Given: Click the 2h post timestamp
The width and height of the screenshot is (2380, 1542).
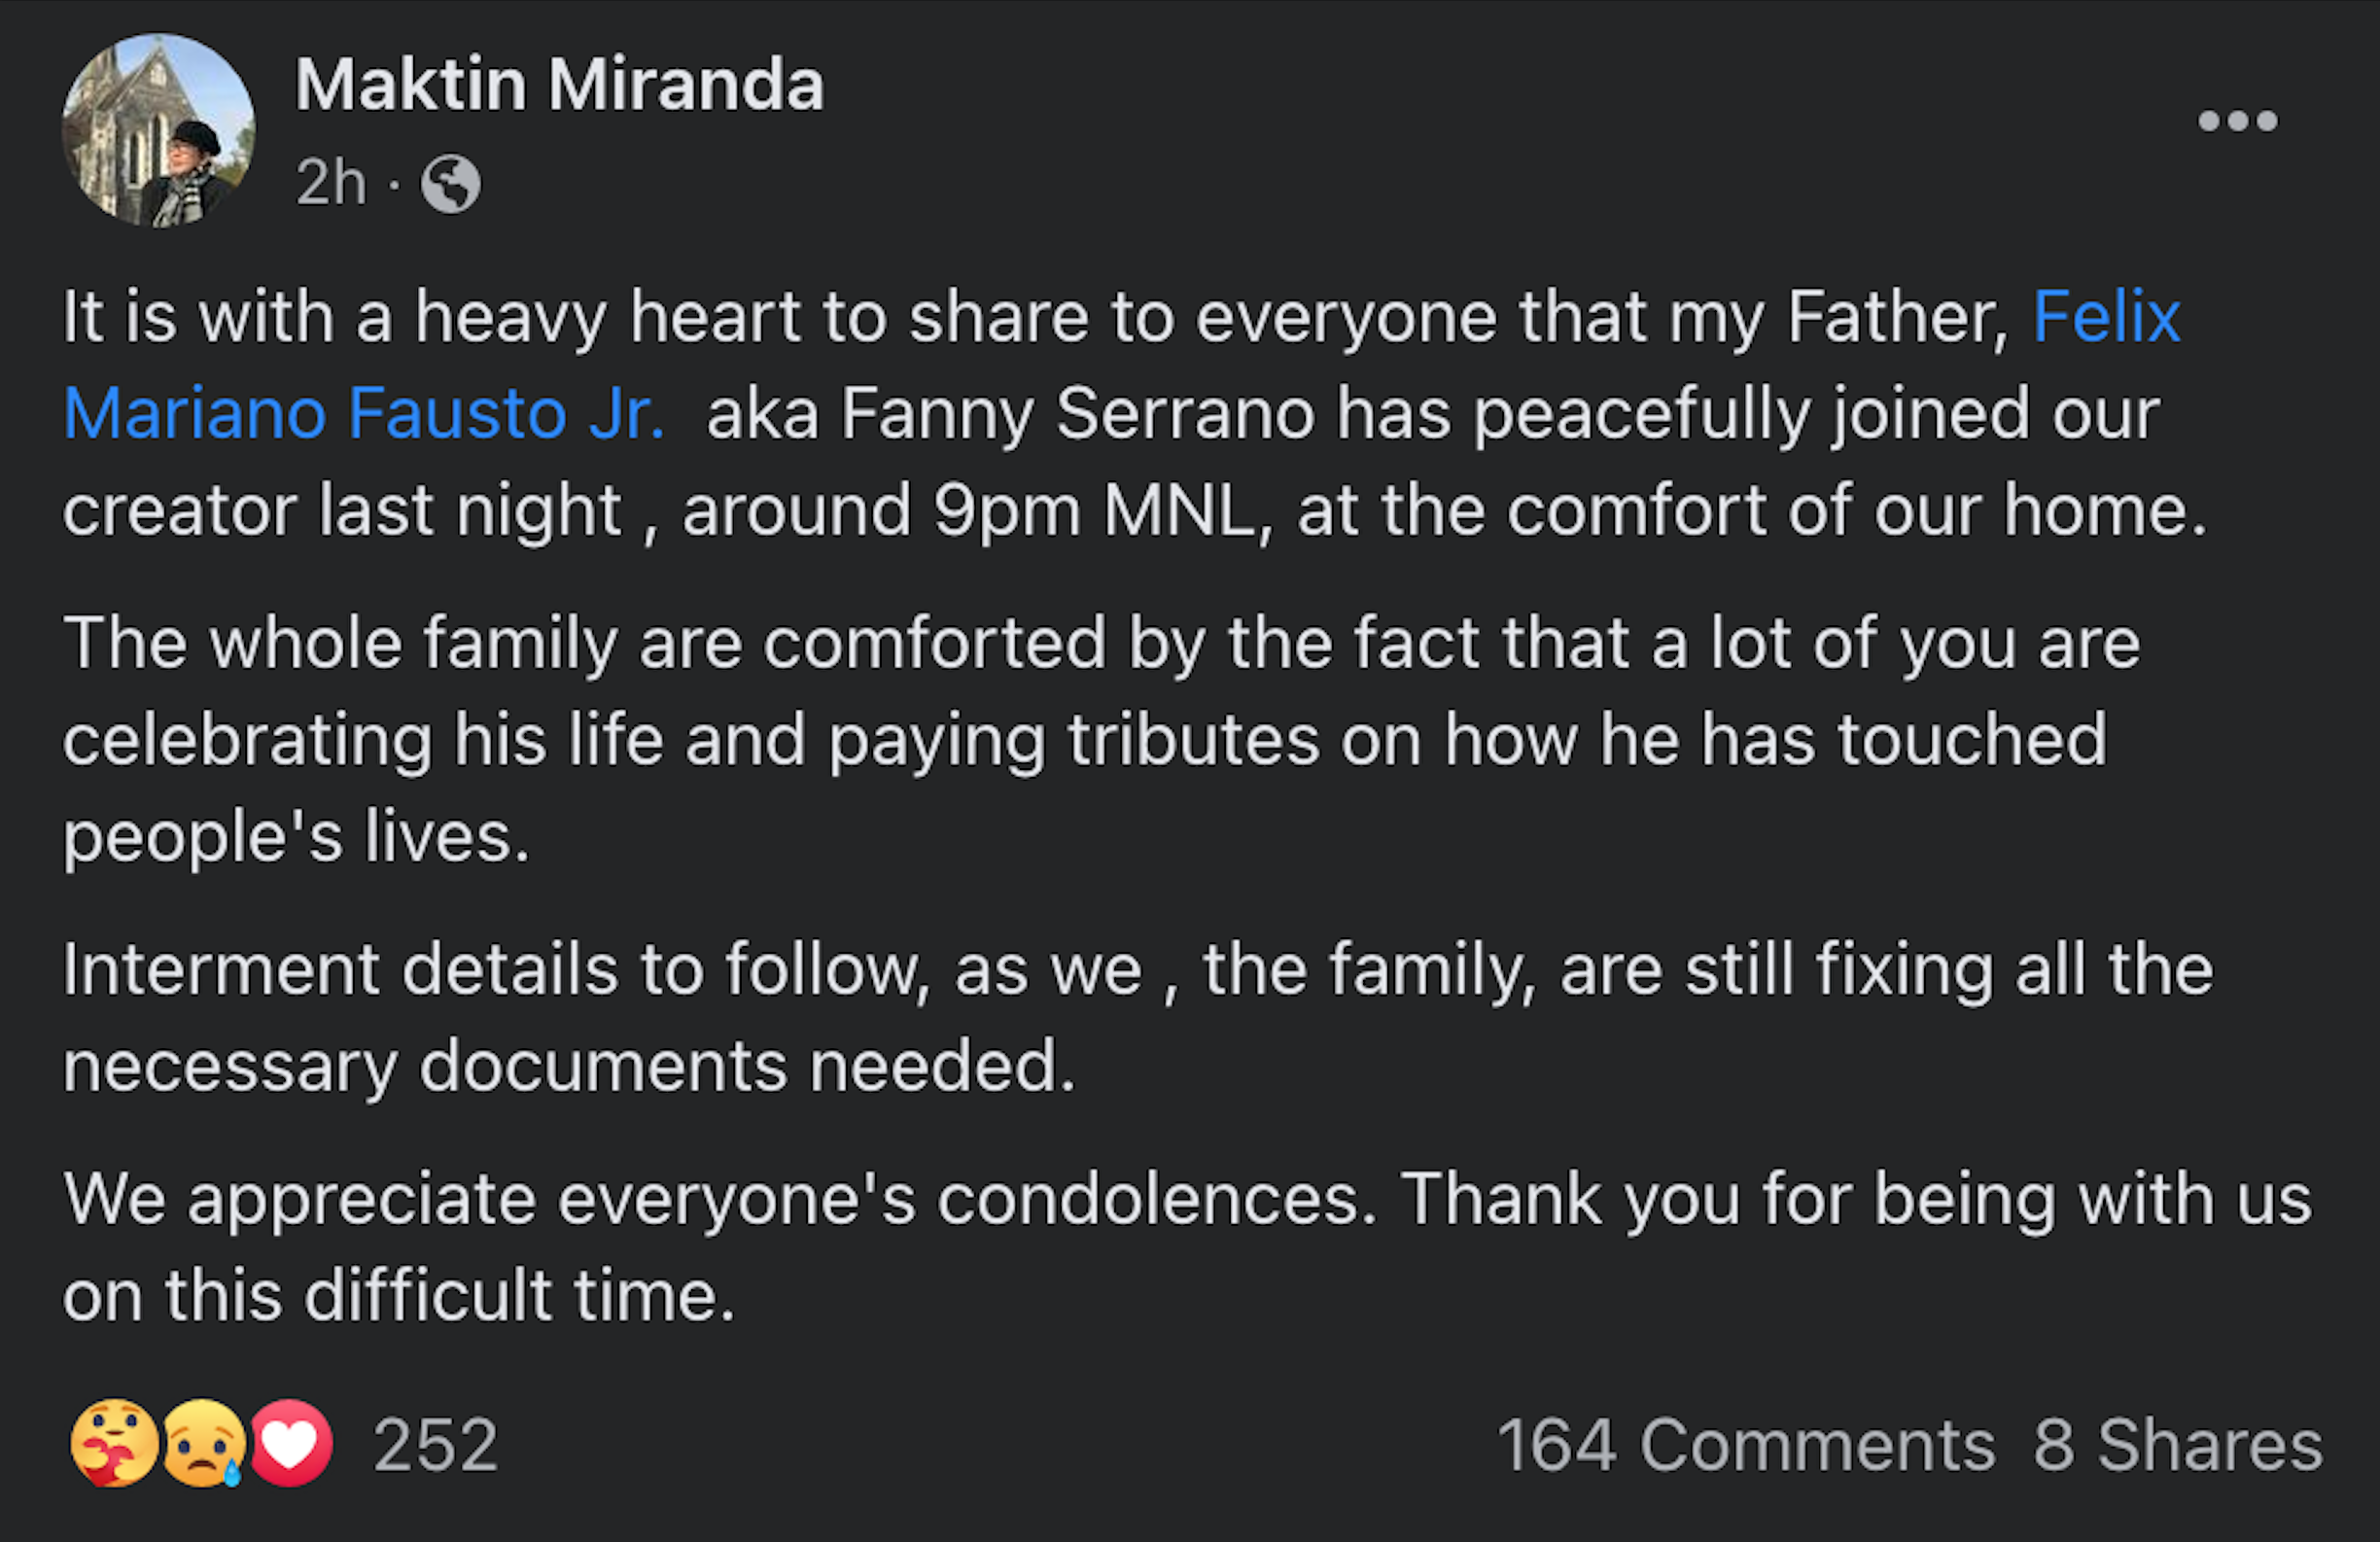Looking at the screenshot, I should tap(330, 183).
